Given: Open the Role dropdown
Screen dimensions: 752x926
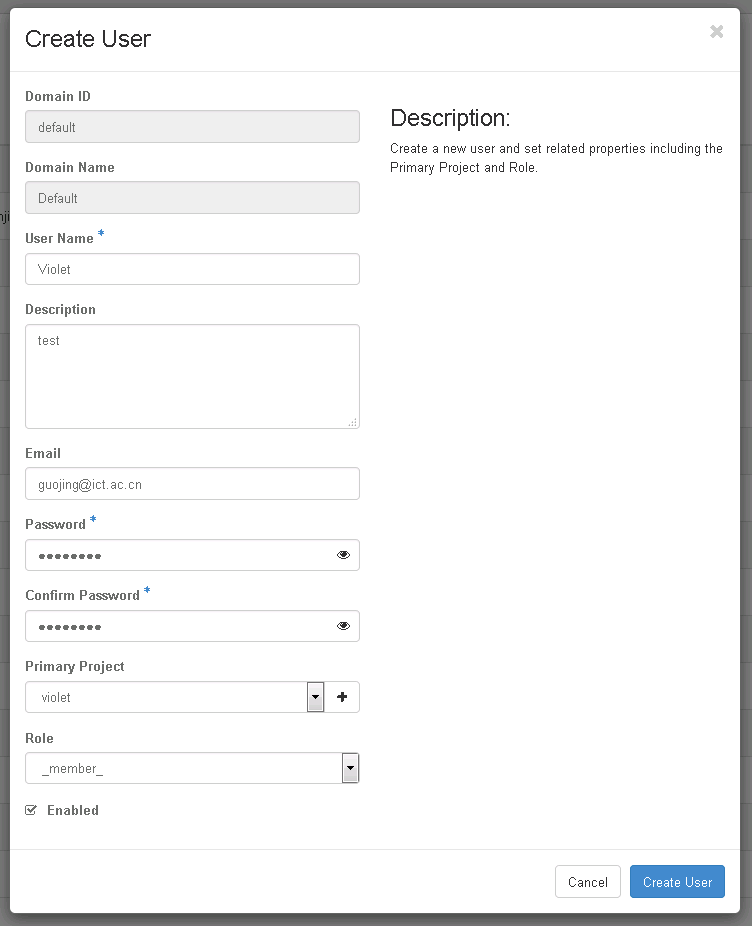Looking at the screenshot, I should tap(193, 768).
